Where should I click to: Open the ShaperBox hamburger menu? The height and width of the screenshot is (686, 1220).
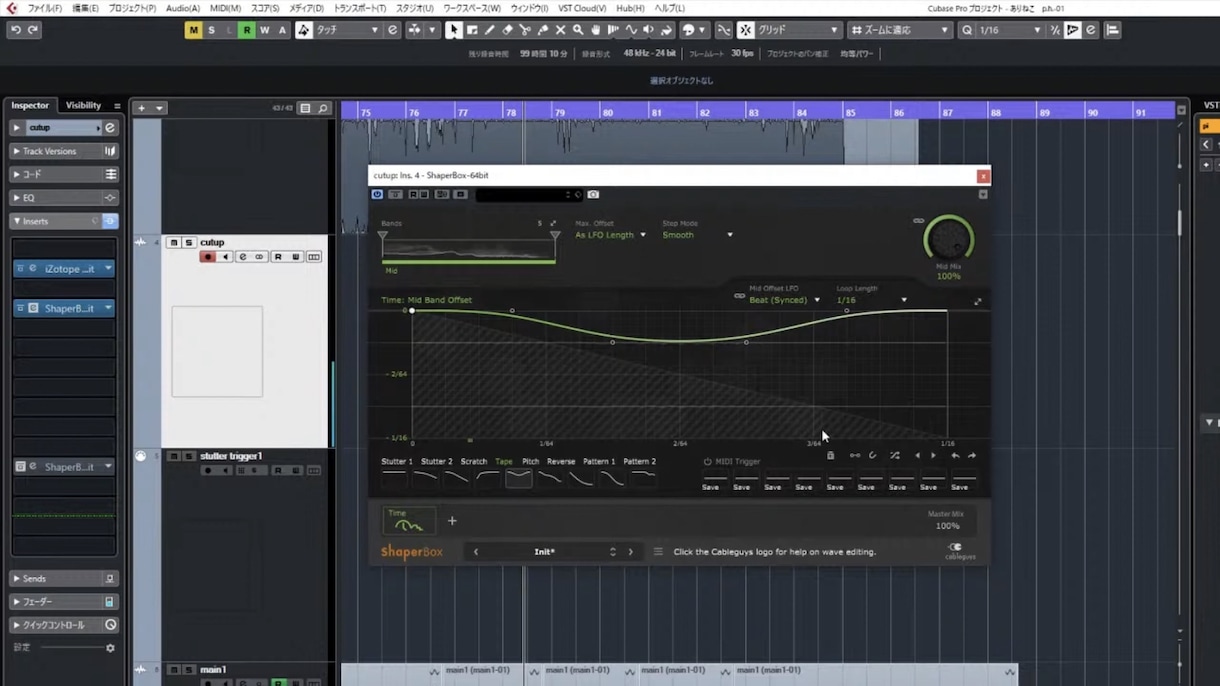click(x=658, y=552)
